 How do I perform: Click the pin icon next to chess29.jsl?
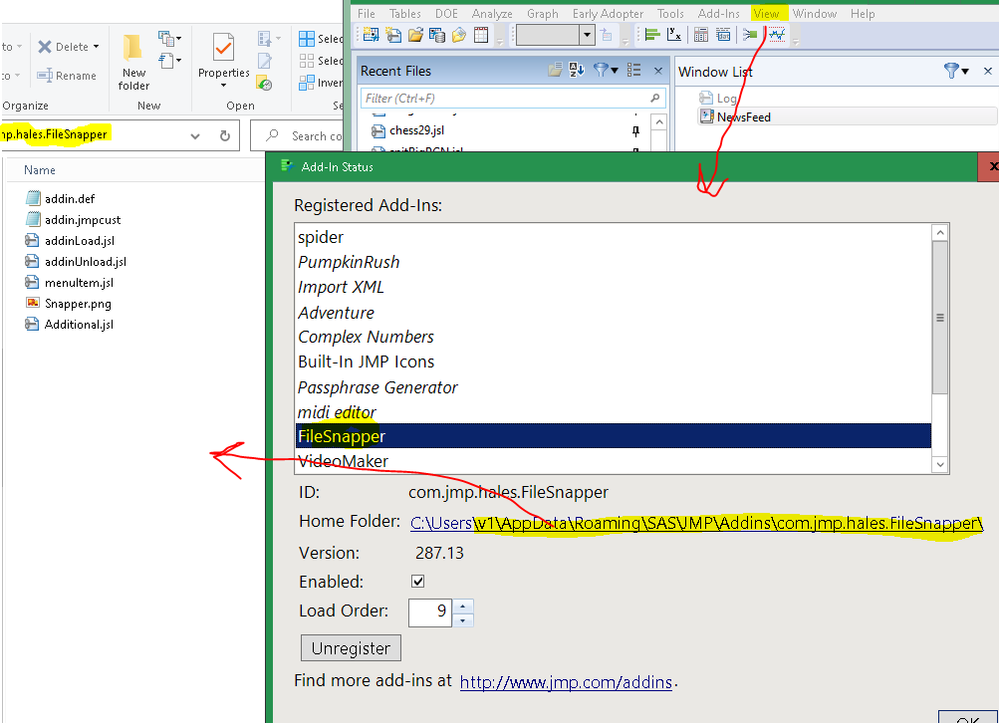coord(635,131)
